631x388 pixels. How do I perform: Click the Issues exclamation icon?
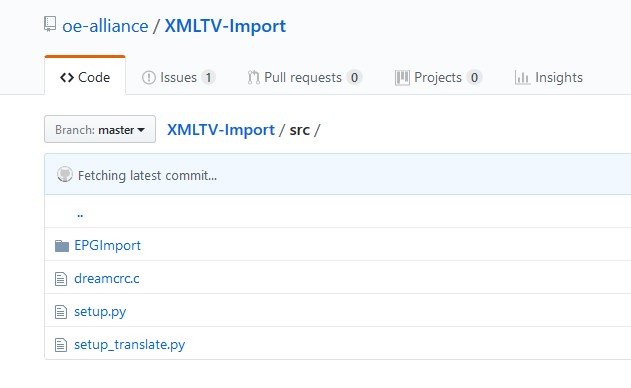point(148,77)
